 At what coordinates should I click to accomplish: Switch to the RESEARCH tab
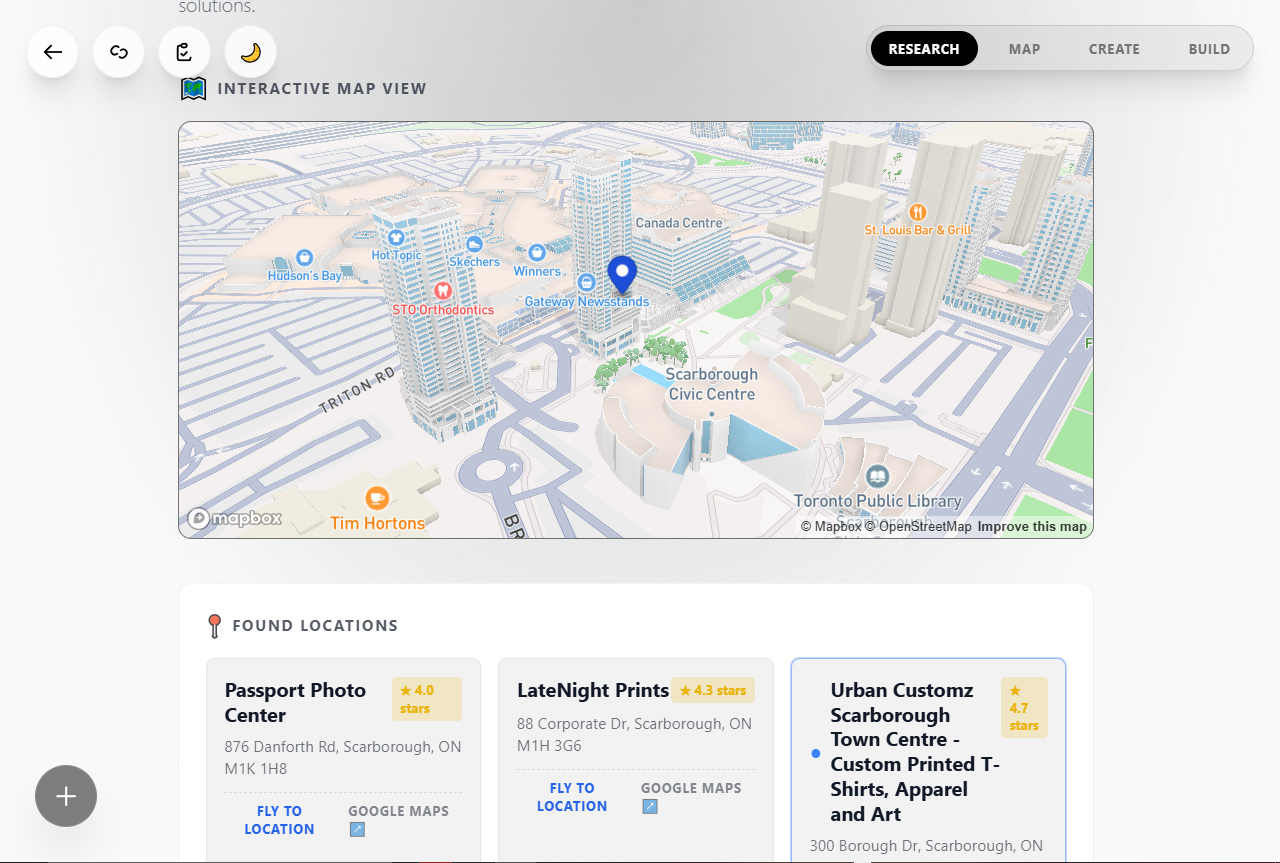point(924,49)
